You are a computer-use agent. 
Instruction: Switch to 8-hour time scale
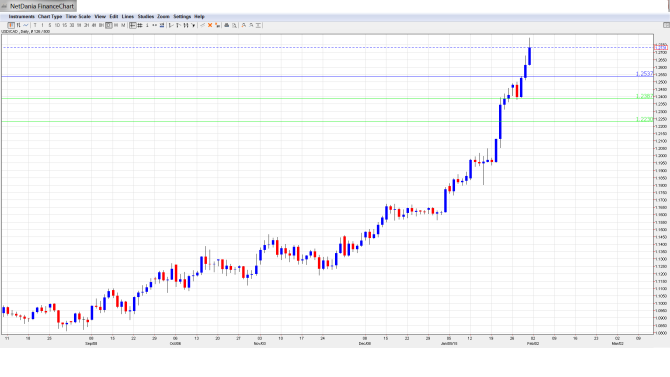click(x=101, y=25)
